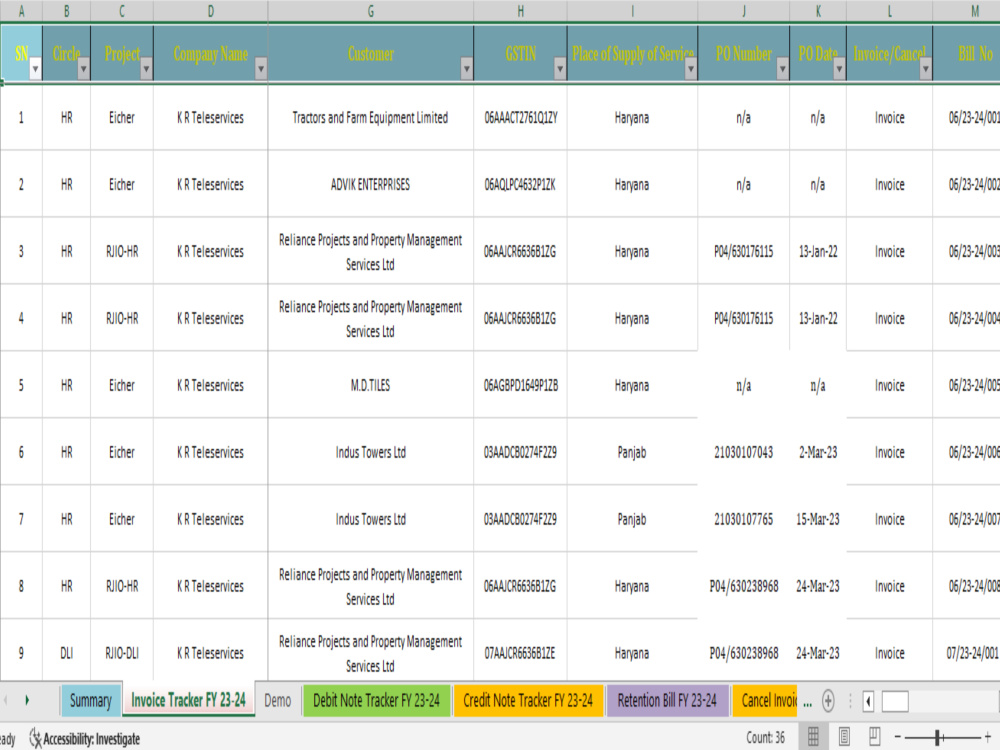
Task: Select GSTIN cell 06AGBPD1649P1ZB
Action: point(520,385)
